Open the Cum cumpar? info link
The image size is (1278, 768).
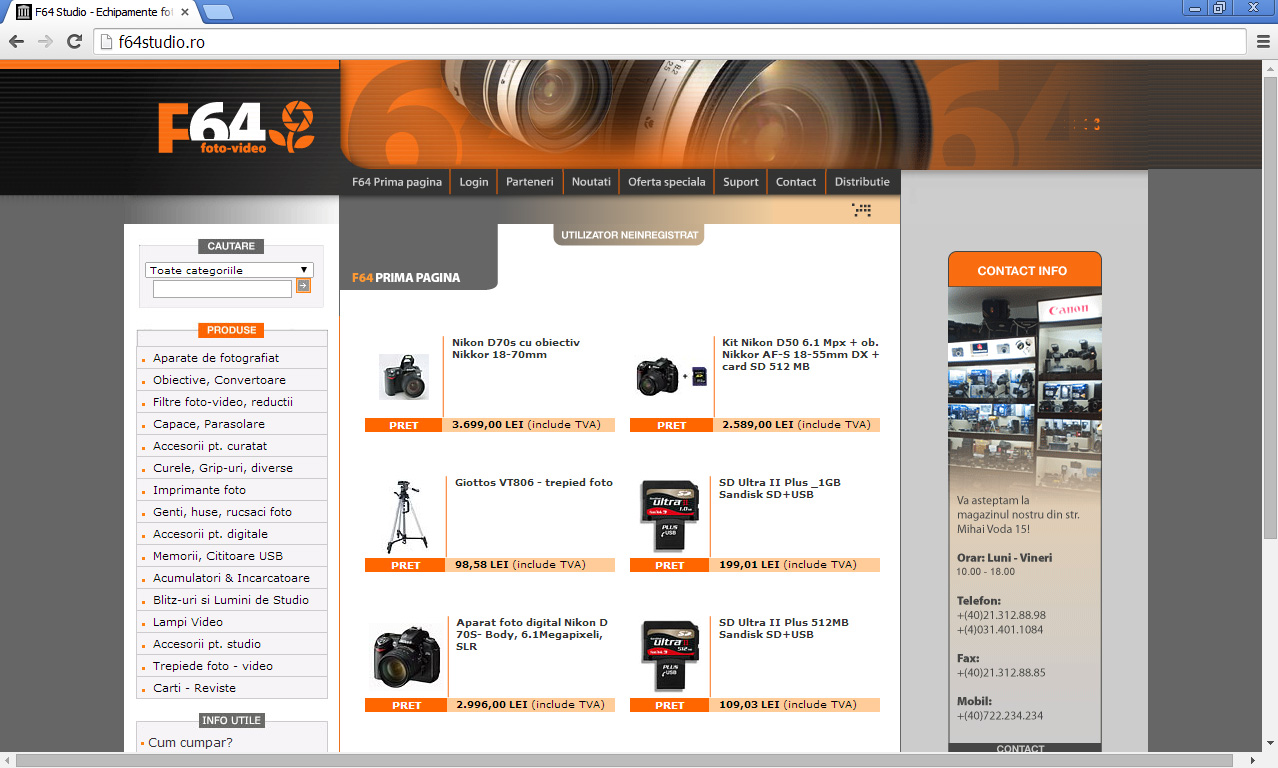tap(190, 743)
